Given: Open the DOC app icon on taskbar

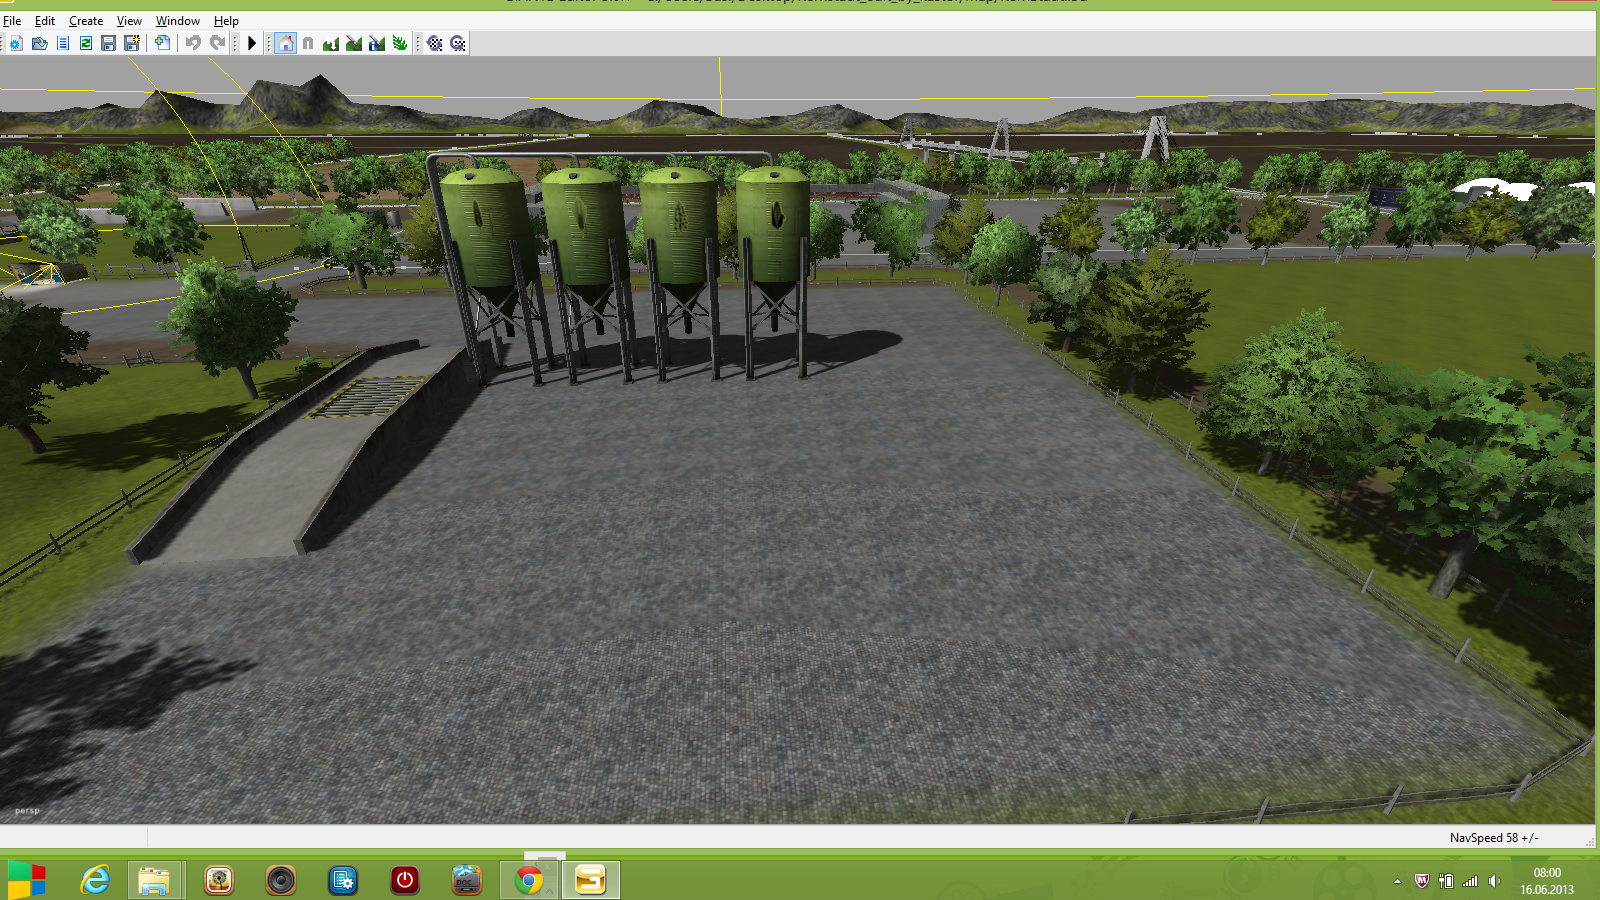Looking at the screenshot, I should (467, 880).
